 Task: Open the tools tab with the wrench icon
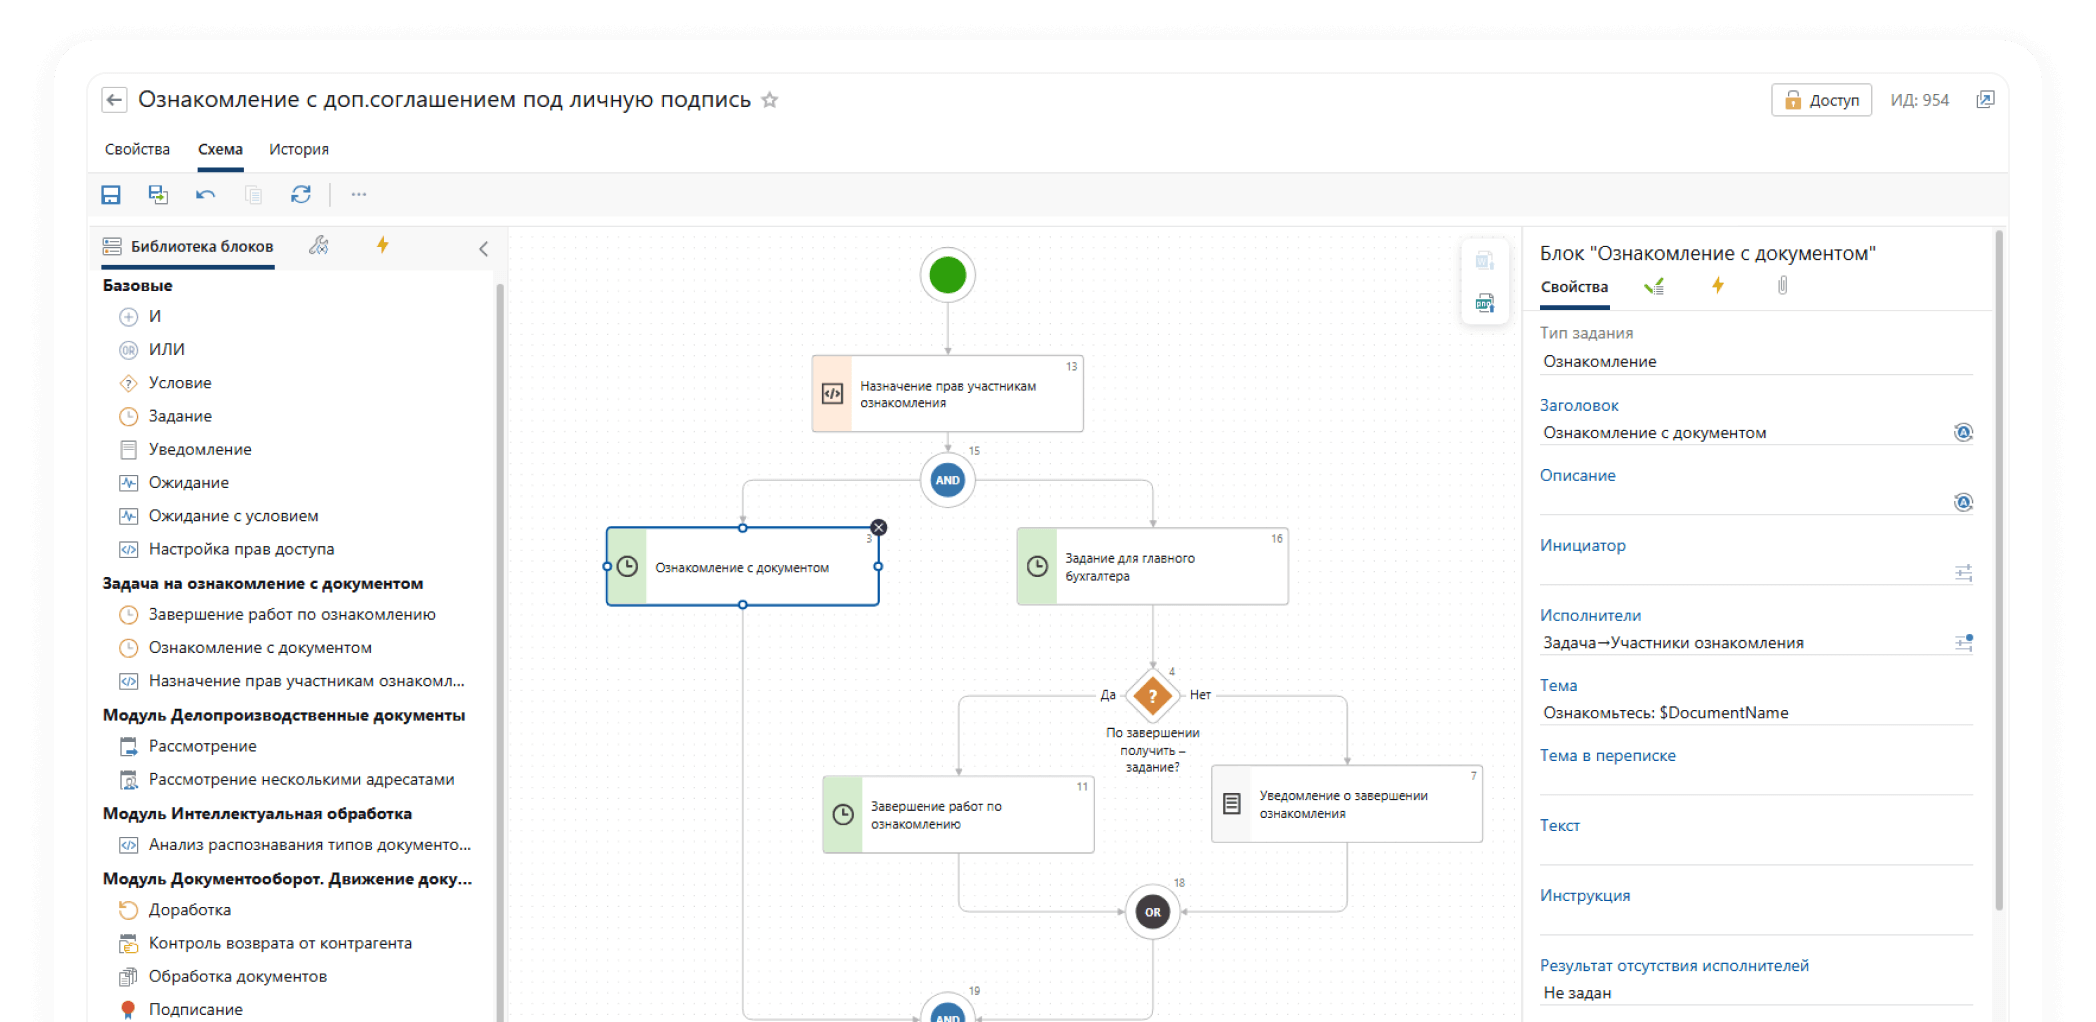pos(319,245)
